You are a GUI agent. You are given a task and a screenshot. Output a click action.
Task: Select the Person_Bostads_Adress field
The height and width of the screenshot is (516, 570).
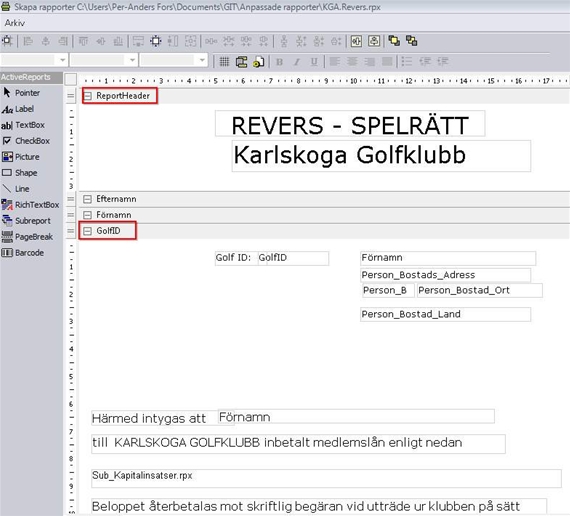pos(445,275)
